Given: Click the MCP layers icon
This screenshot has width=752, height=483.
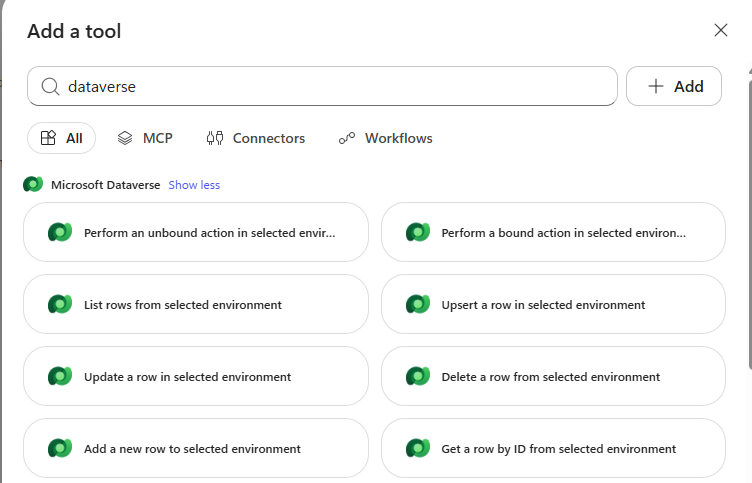Looking at the screenshot, I should pos(125,138).
